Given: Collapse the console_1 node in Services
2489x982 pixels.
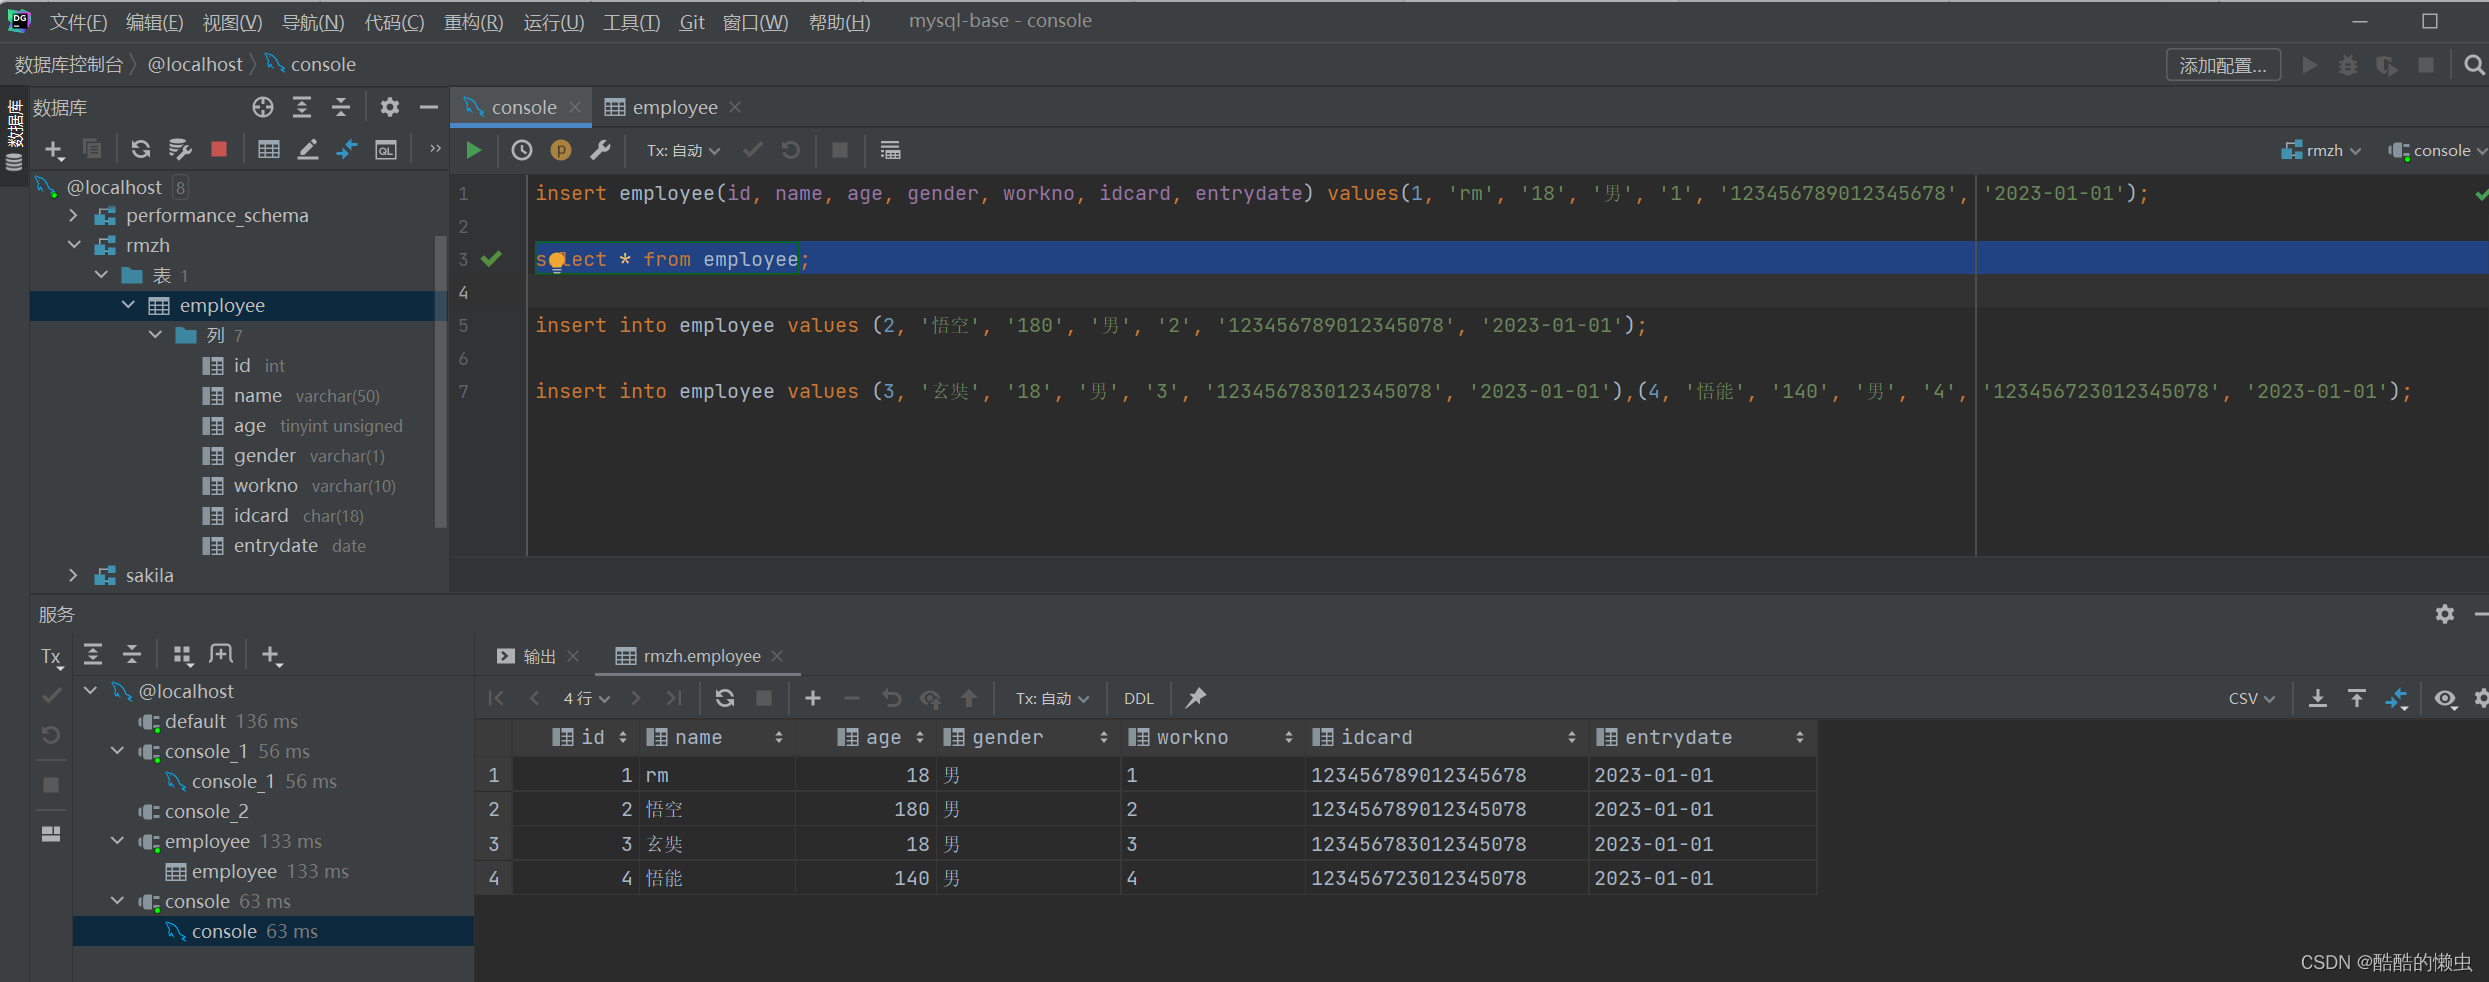Looking at the screenshot, I should tap(118, 751).
